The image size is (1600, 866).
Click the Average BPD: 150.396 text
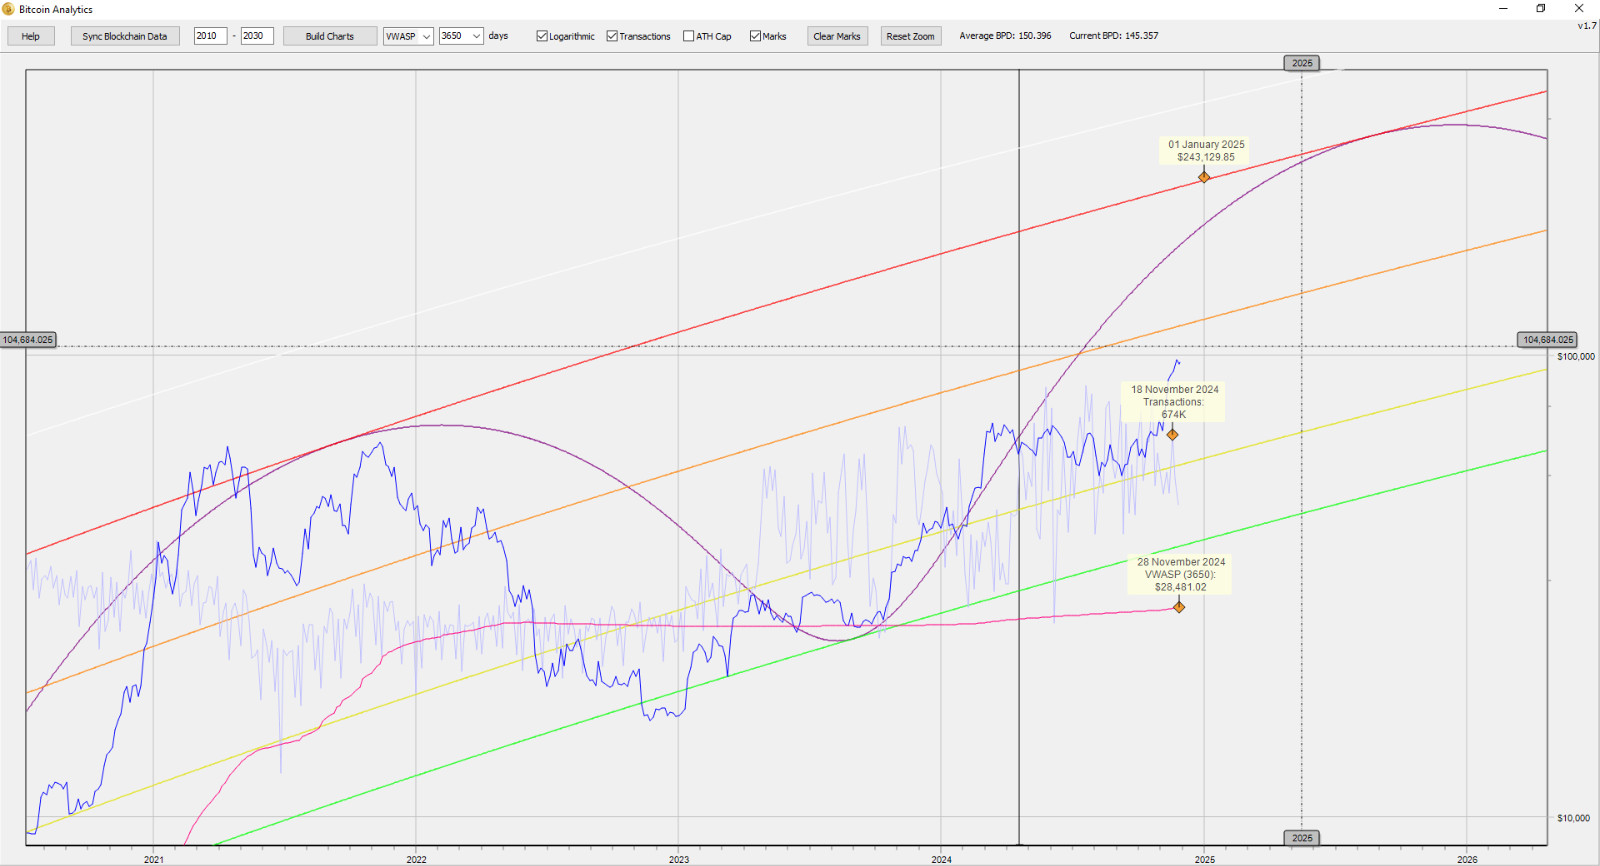pyautogui.click(x=1005, y=36)
